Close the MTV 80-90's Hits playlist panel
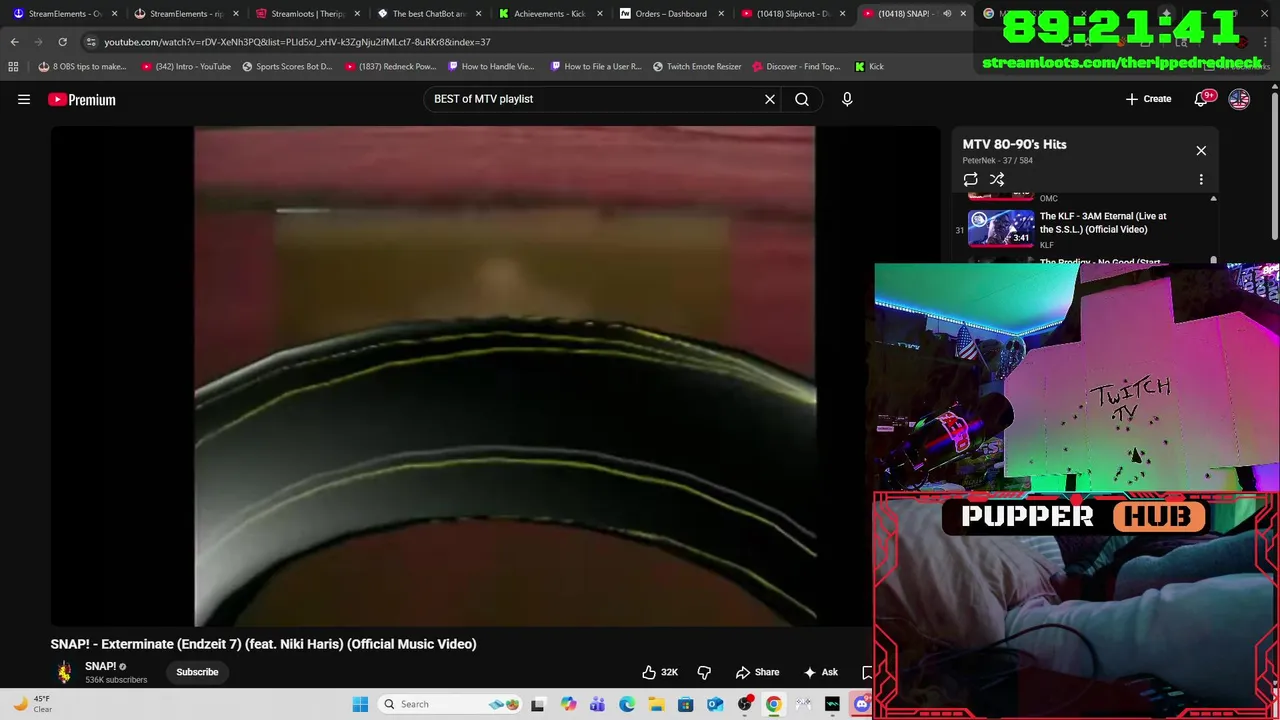 pos(1201,151)
